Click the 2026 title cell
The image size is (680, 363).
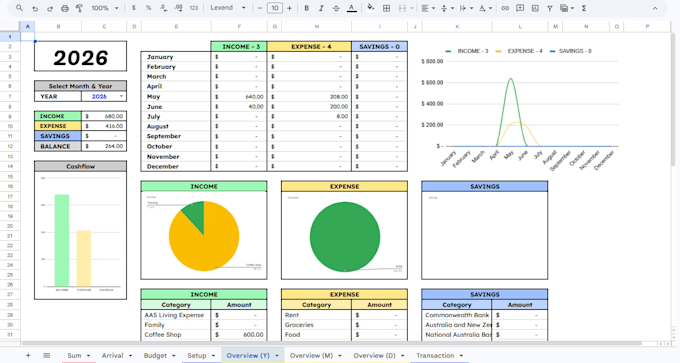tap(81, 56)
